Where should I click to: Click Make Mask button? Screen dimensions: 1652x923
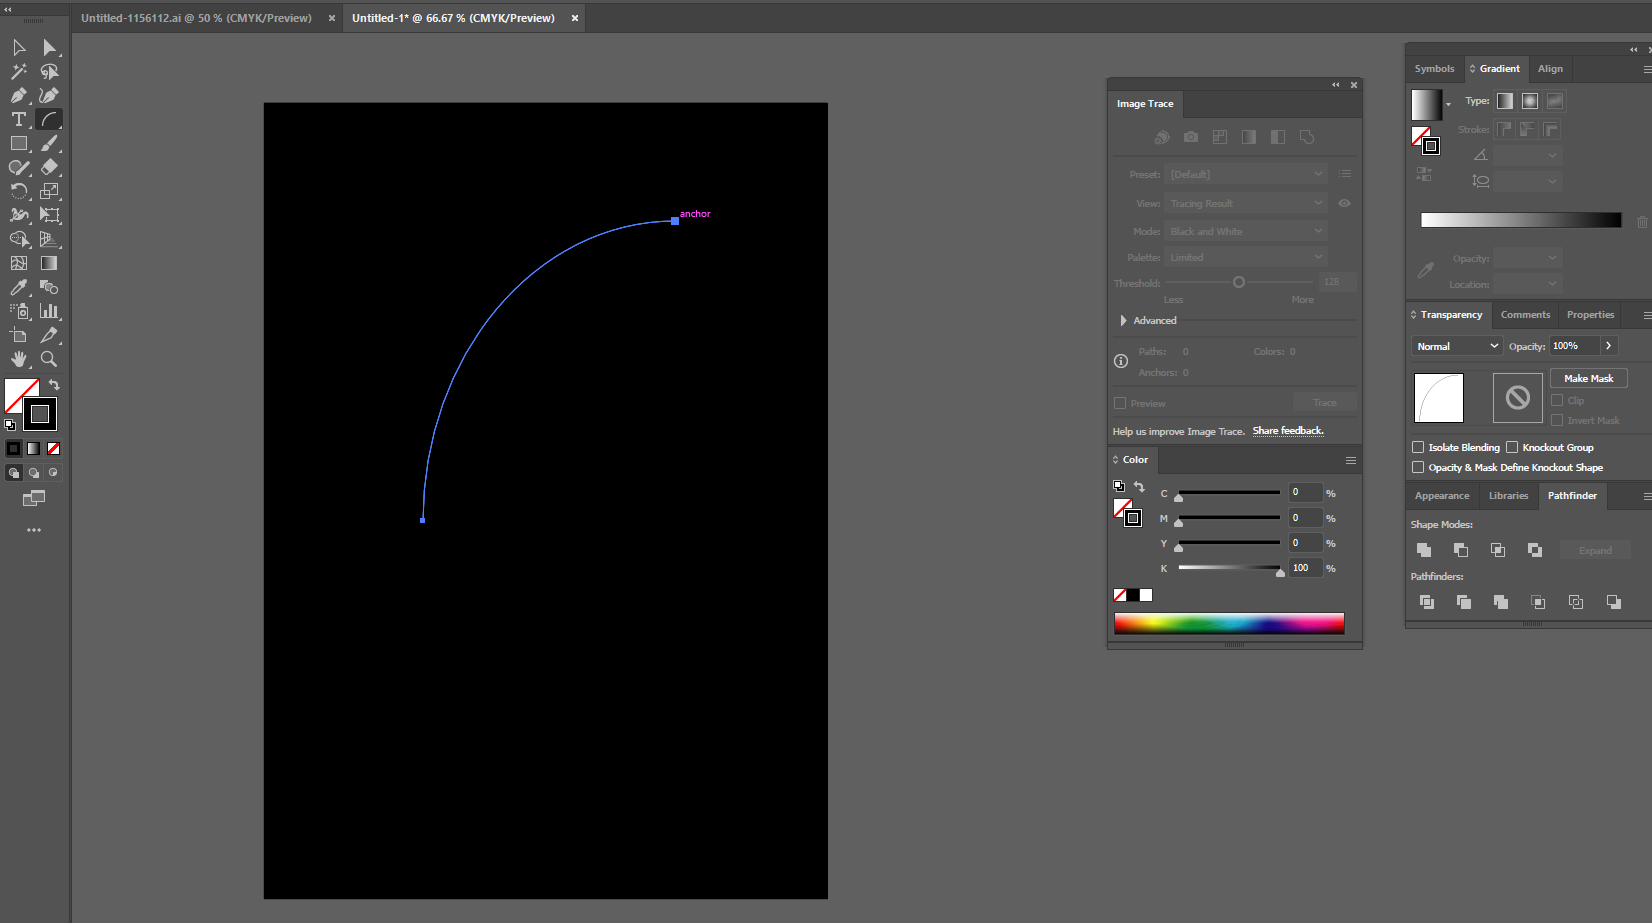[1589, 378]
